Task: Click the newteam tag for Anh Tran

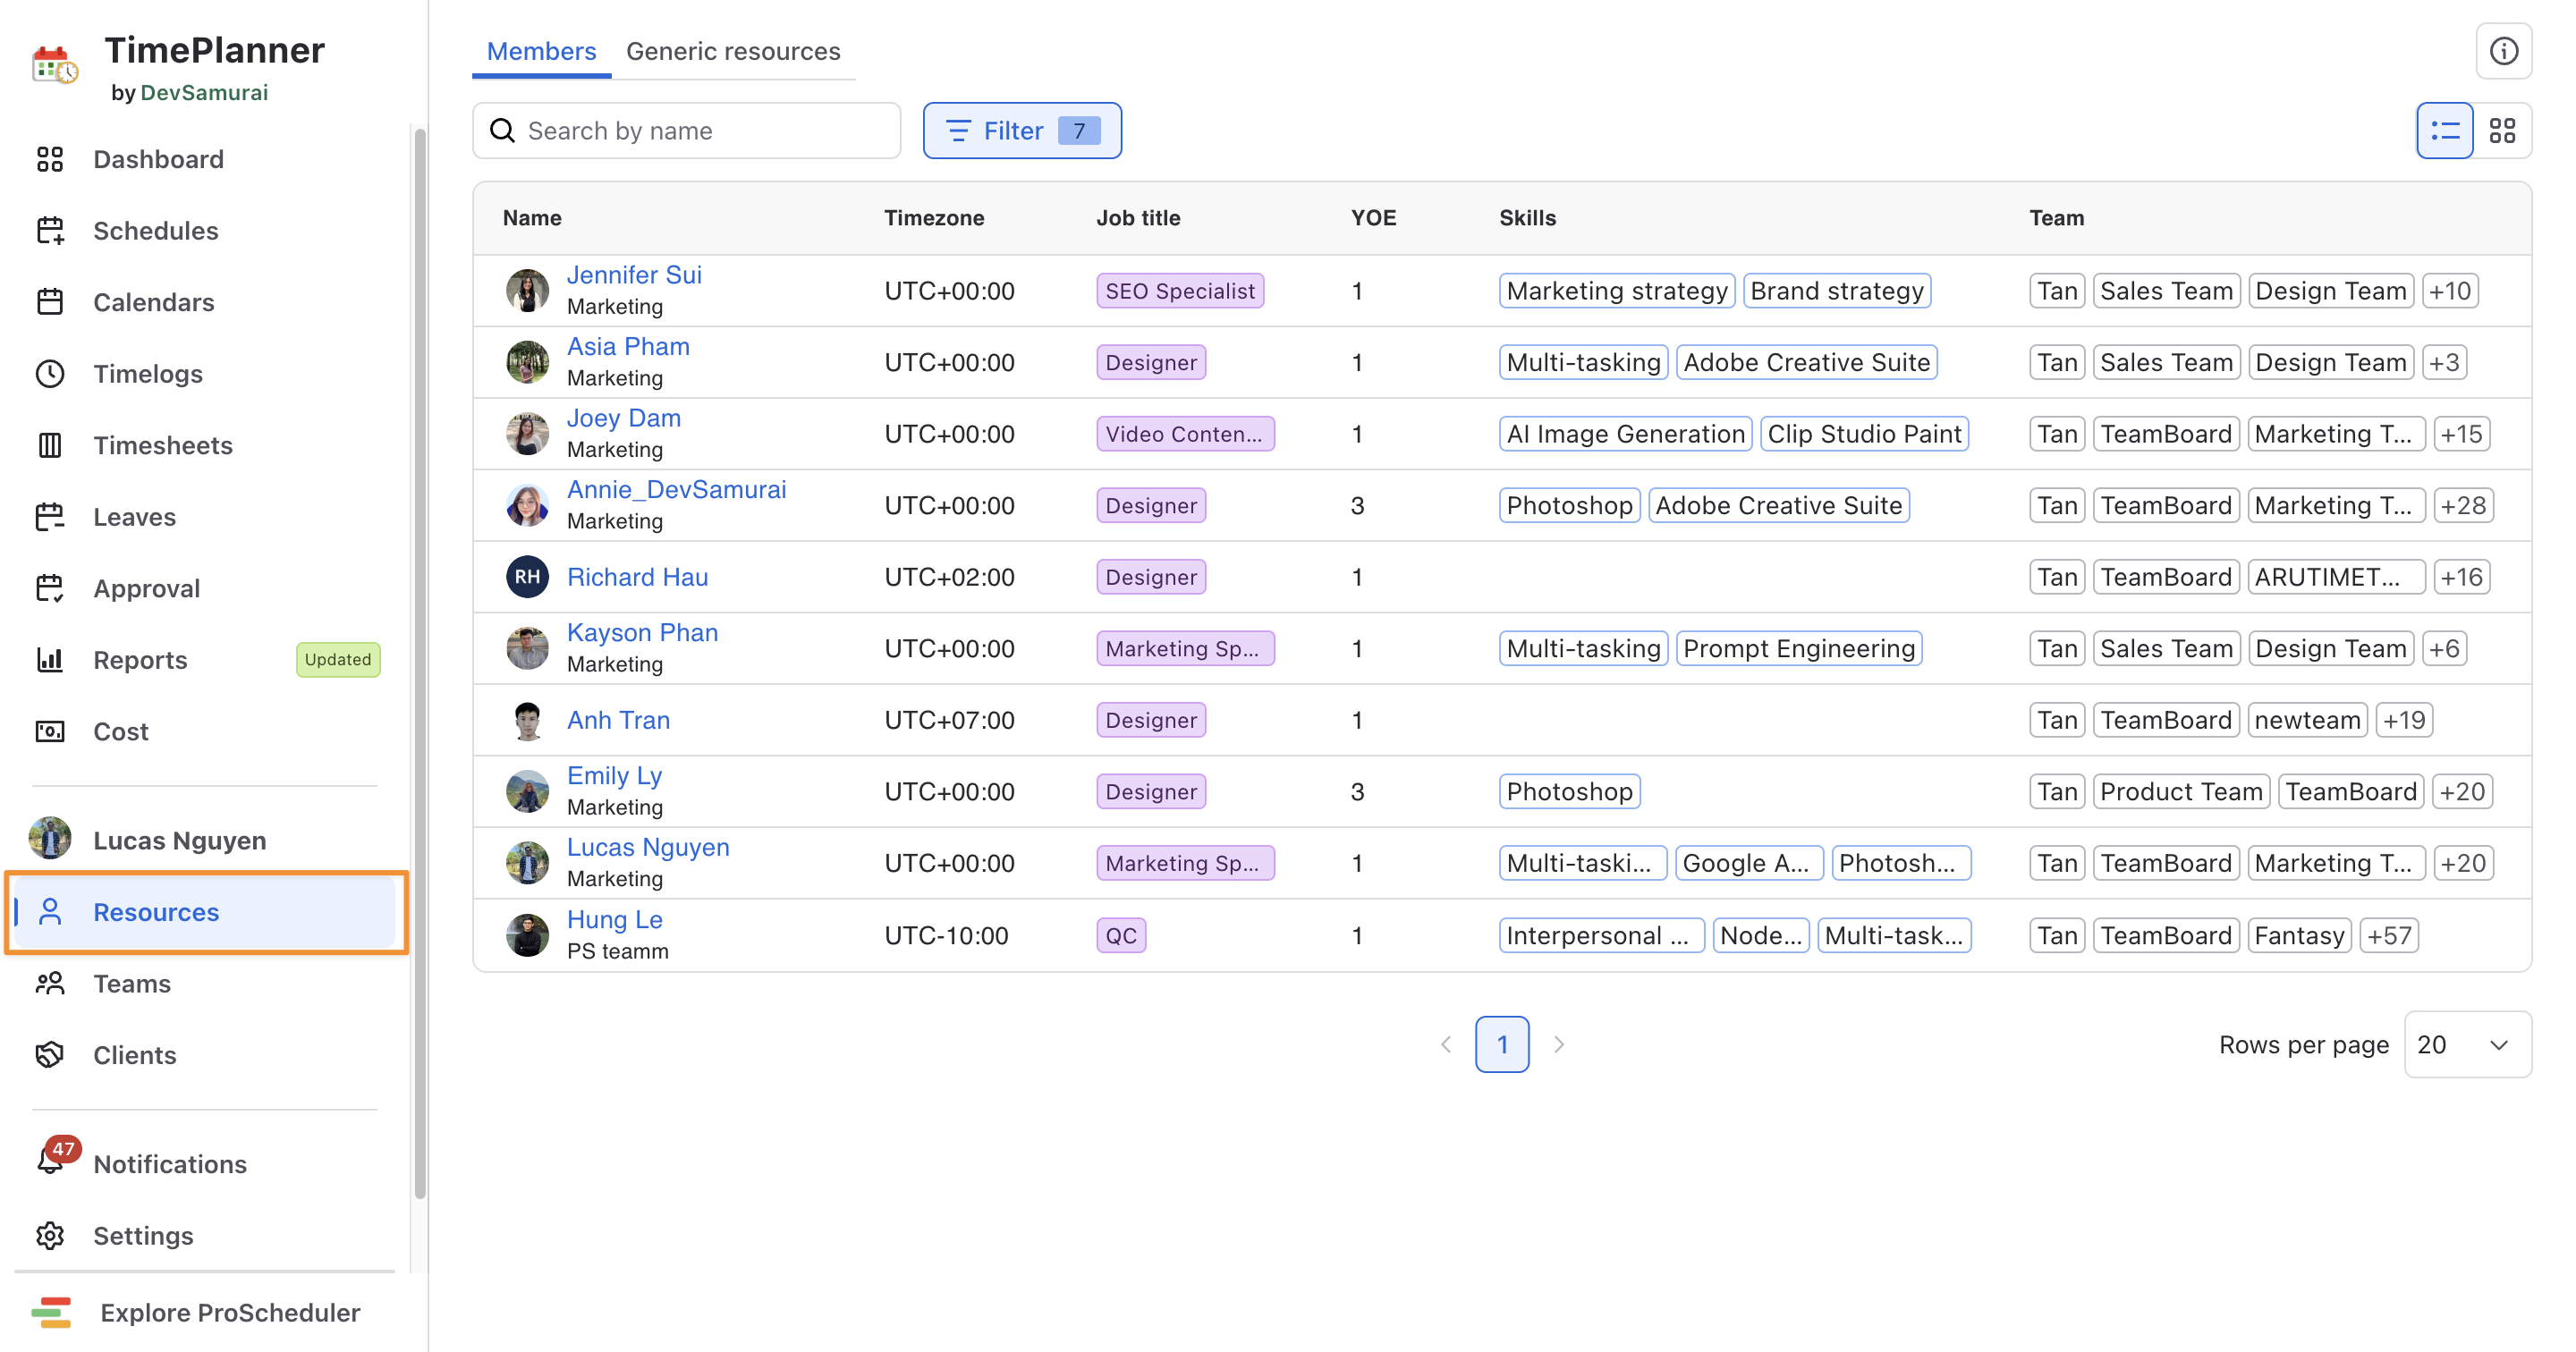Action: tap(2307, 720)
